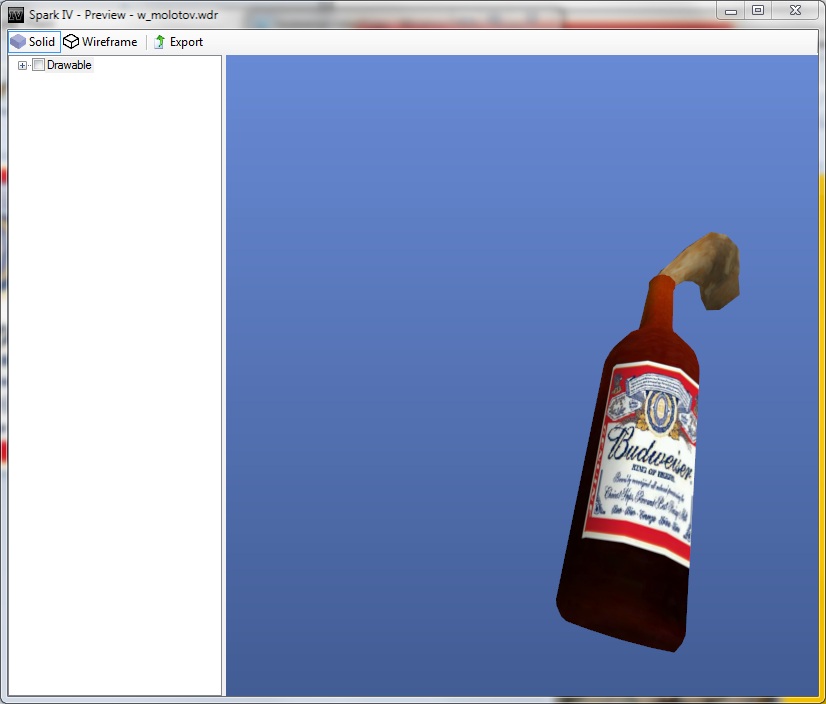The height and width of the screenshot is (704, 826).
Task: Select the Drawable tree item label
Action: [69, 65]
